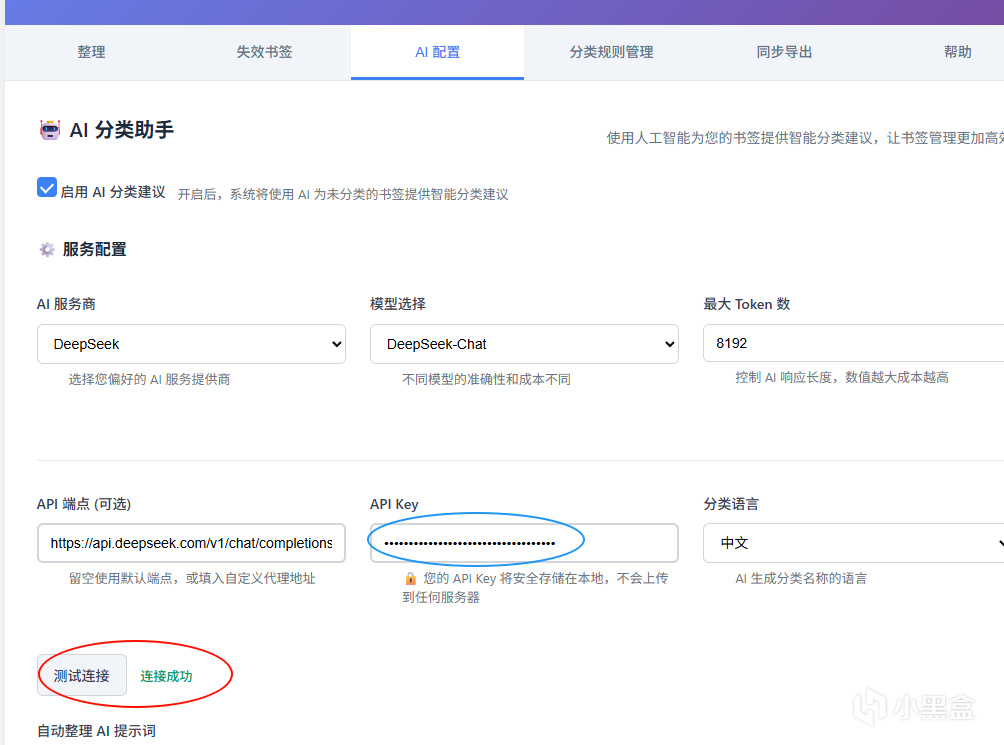Viewport: 1004px width, 745px height.
Task: Click the AI 服务商 label
Action: [x=66, y=304]
